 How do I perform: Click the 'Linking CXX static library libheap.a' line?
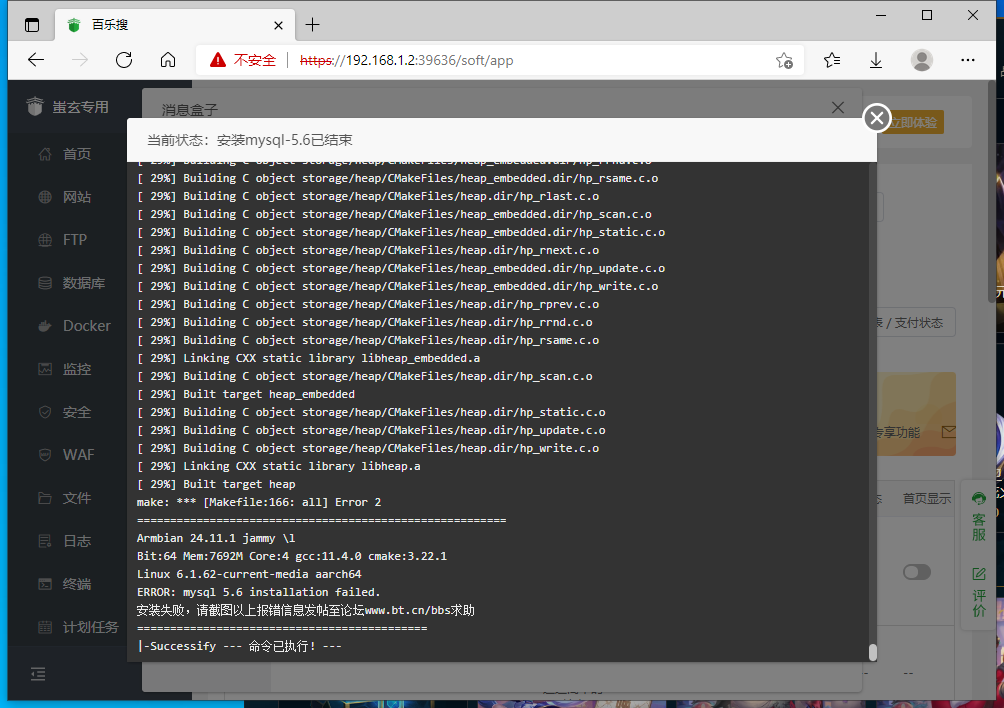pyautogui.click(x=279, y=466)
